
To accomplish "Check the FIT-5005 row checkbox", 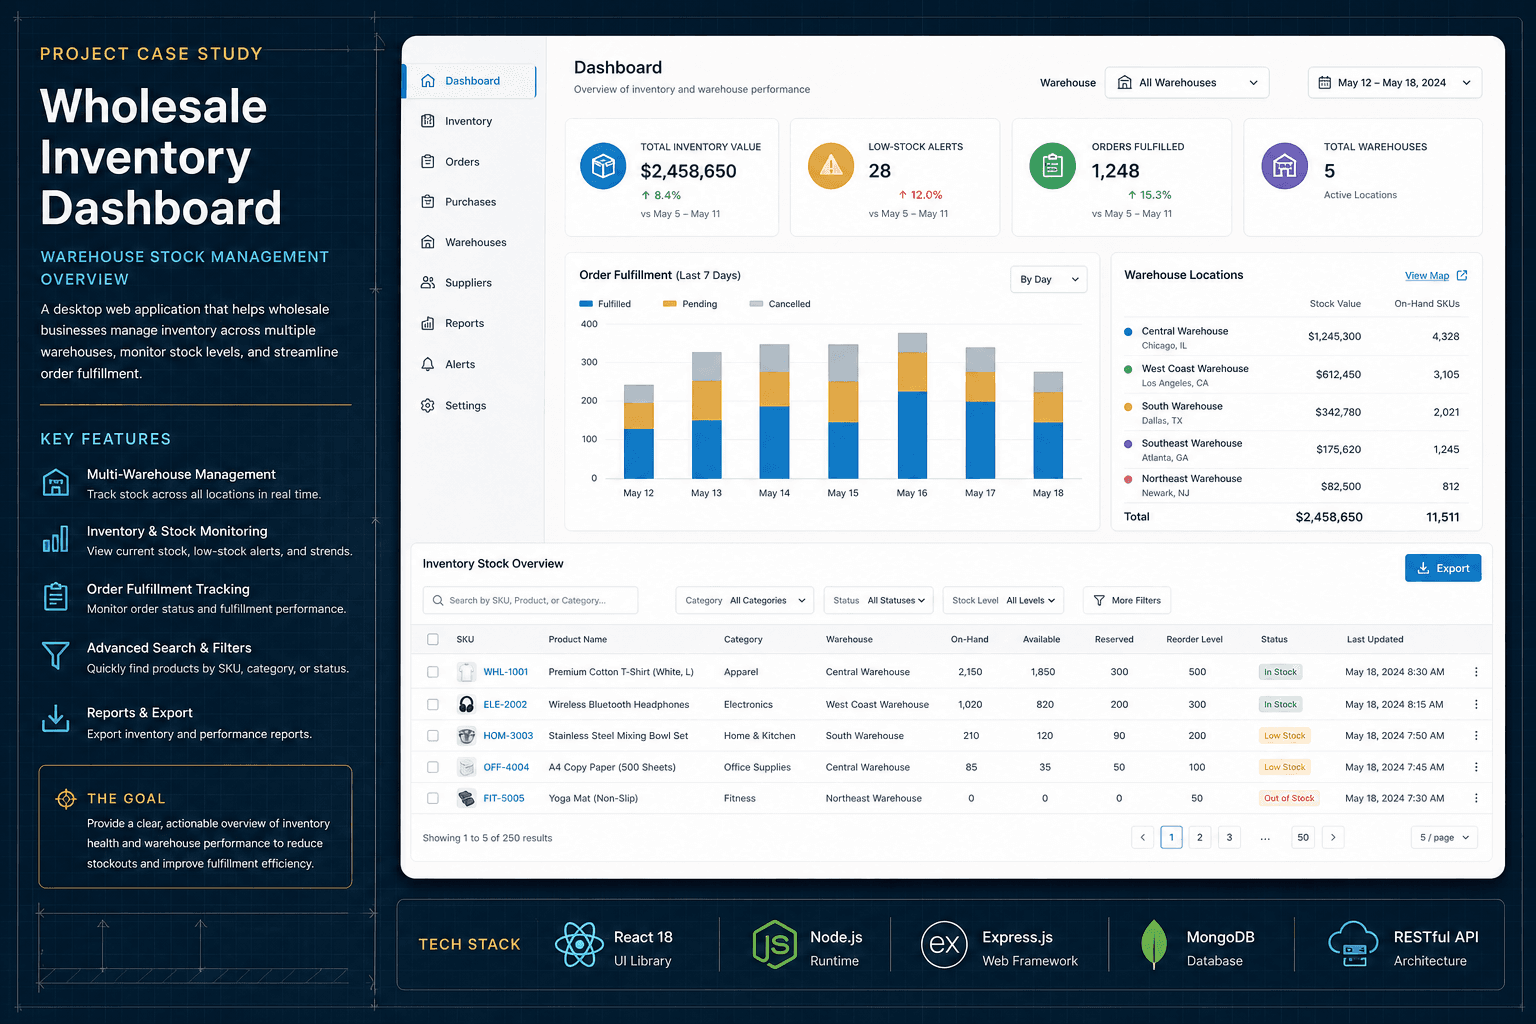I will point(433,798).
